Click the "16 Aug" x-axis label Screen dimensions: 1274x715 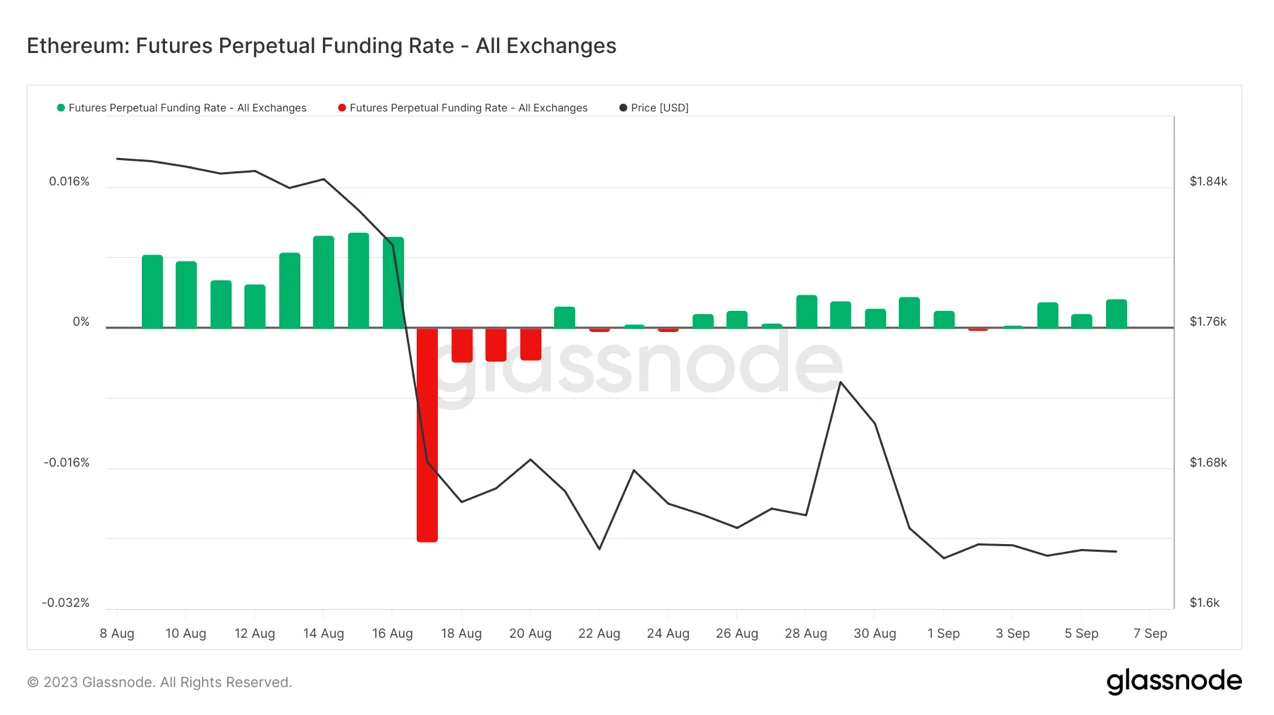pos(392,633)
